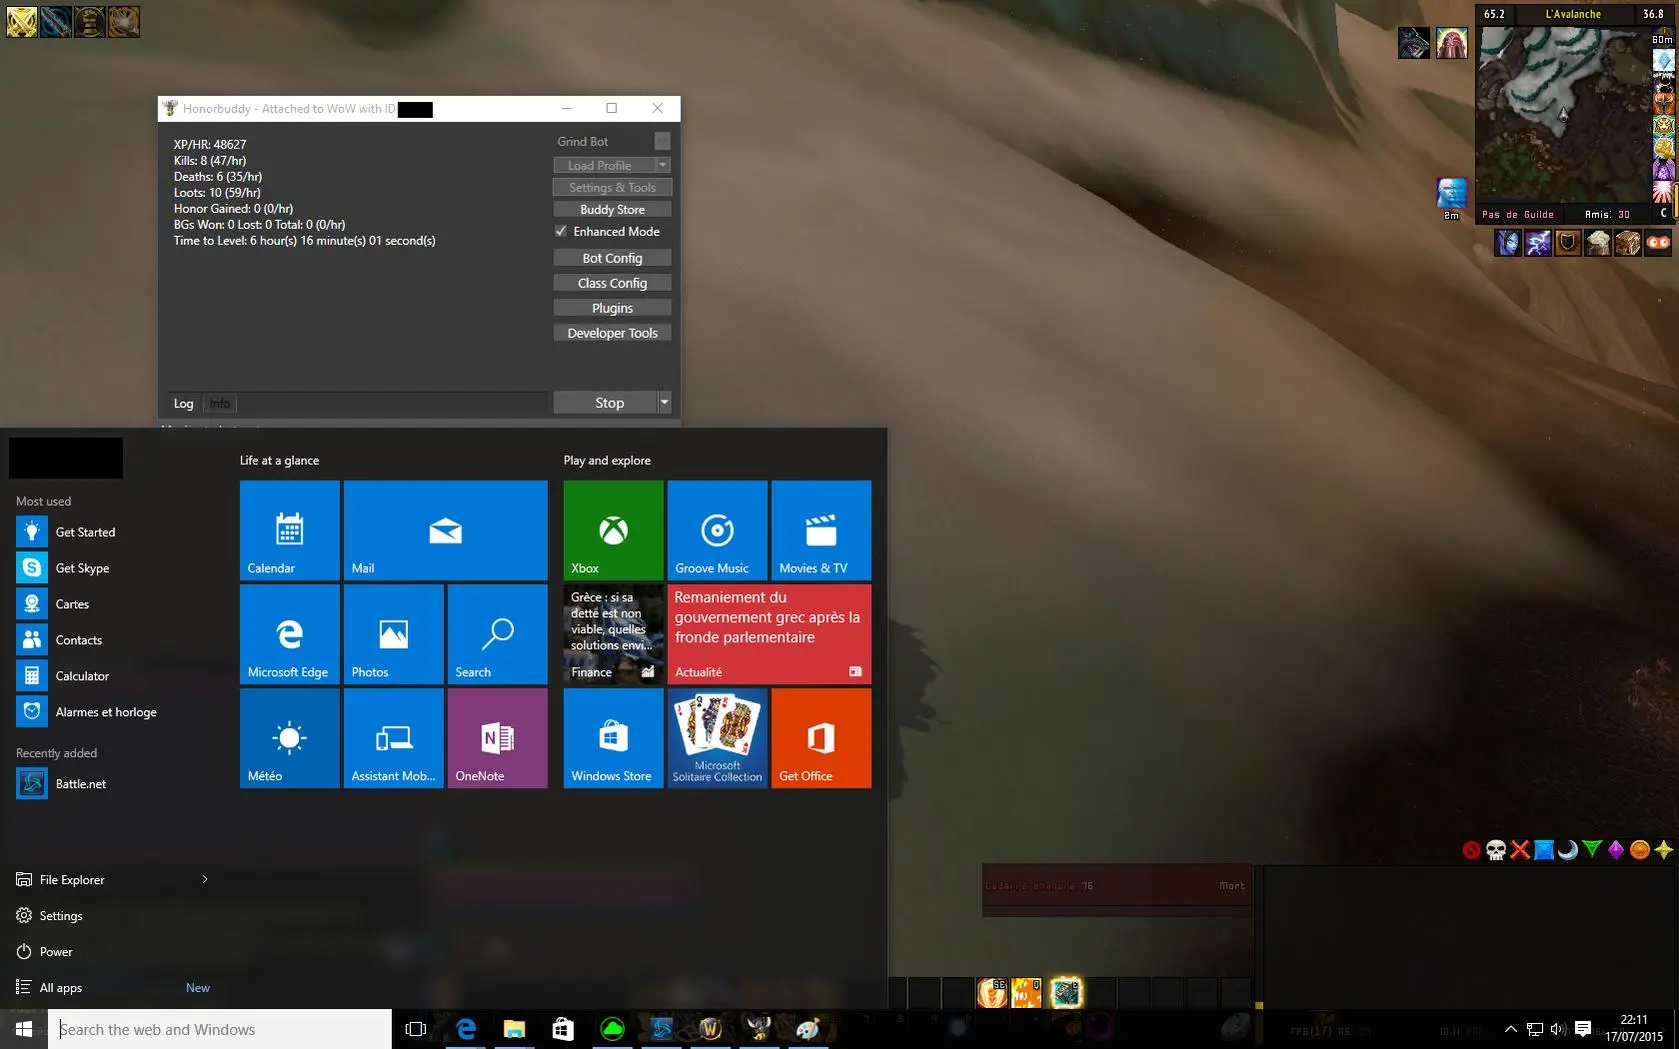Screen dimensions: 1679x1049
Task: Open the Windows Store tile
Action: coord(613,738)
